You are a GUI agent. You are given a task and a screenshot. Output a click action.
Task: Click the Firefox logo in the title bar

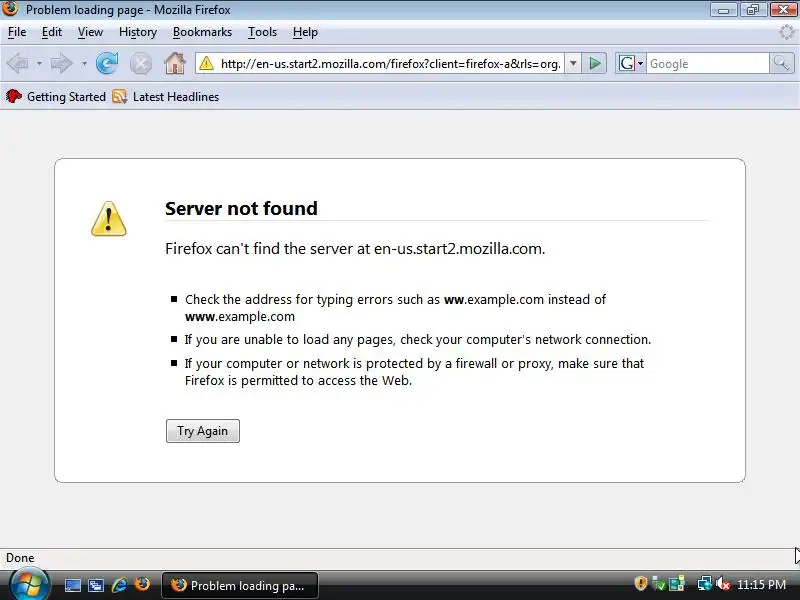(10, 9)
